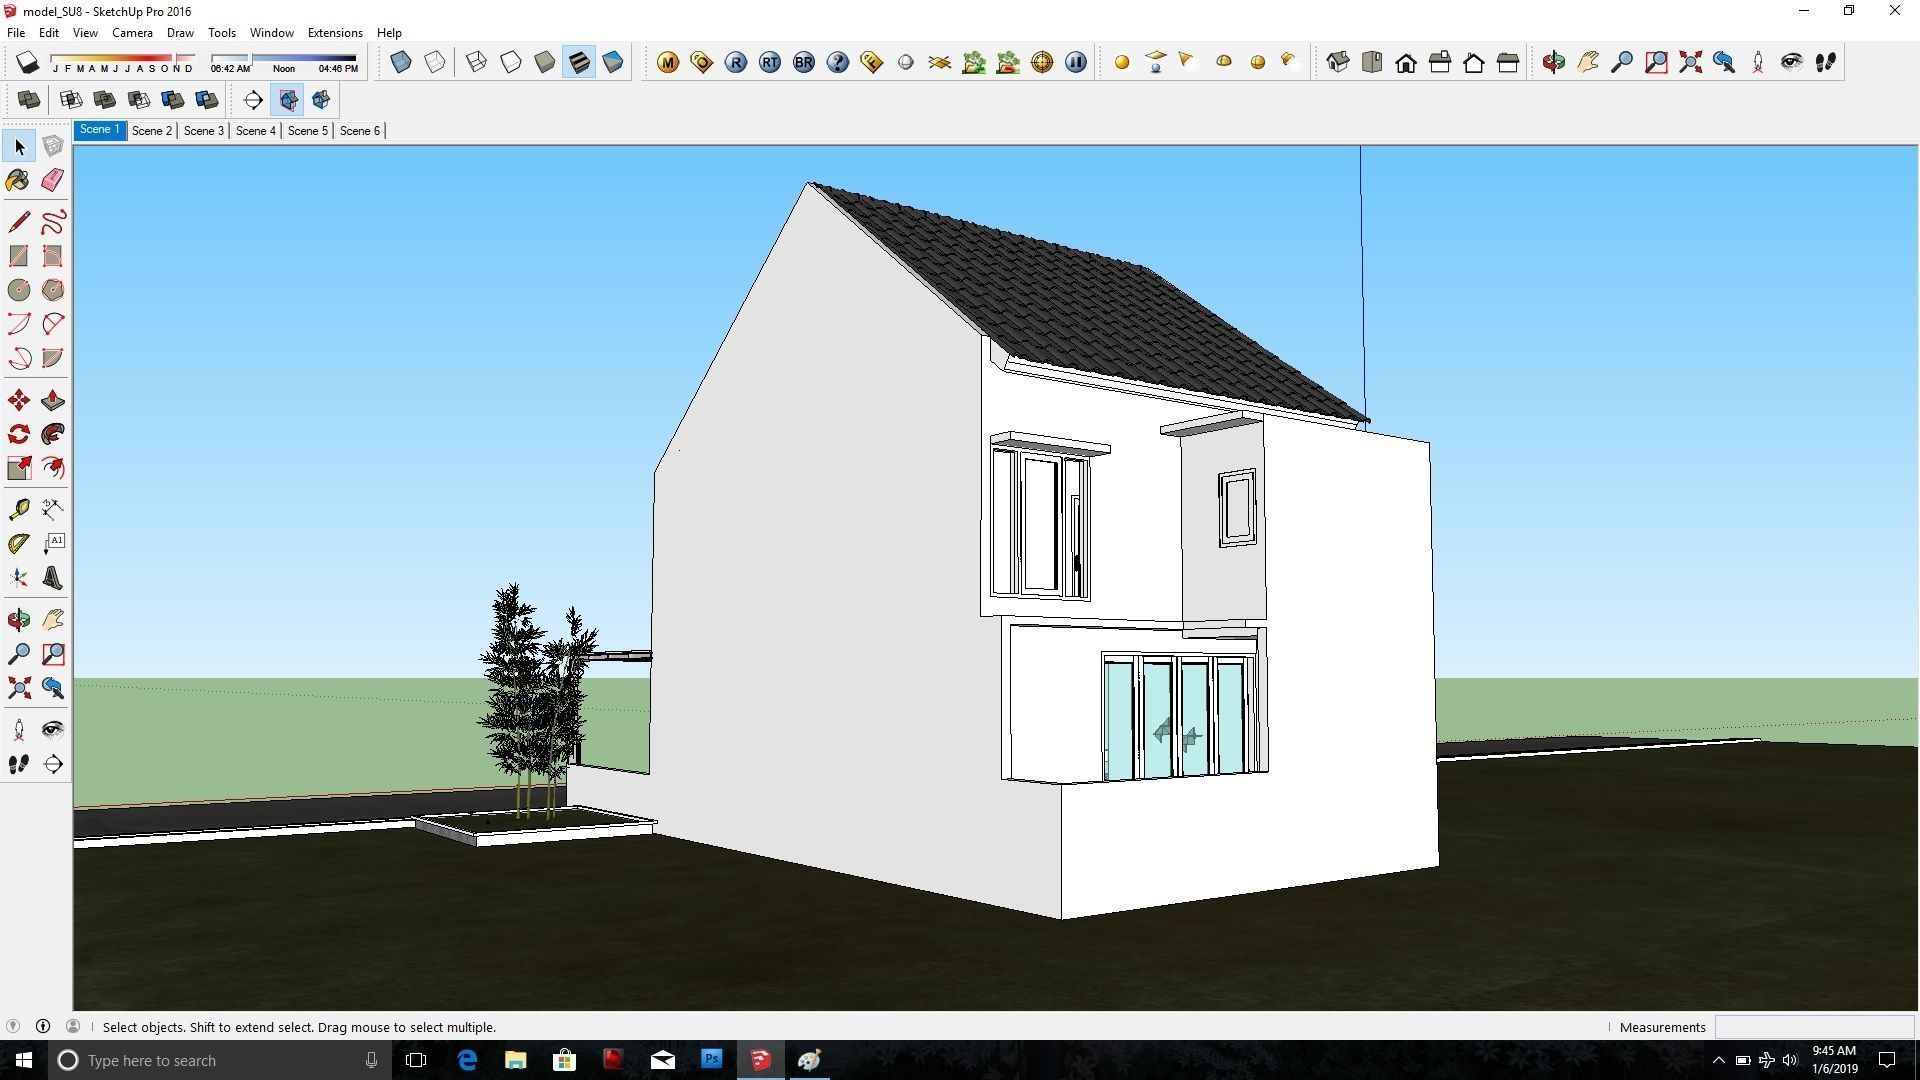Viewport: 1920px width, 1080px height.
Task: Pick the Text label tool
Action: pos(53,544)
